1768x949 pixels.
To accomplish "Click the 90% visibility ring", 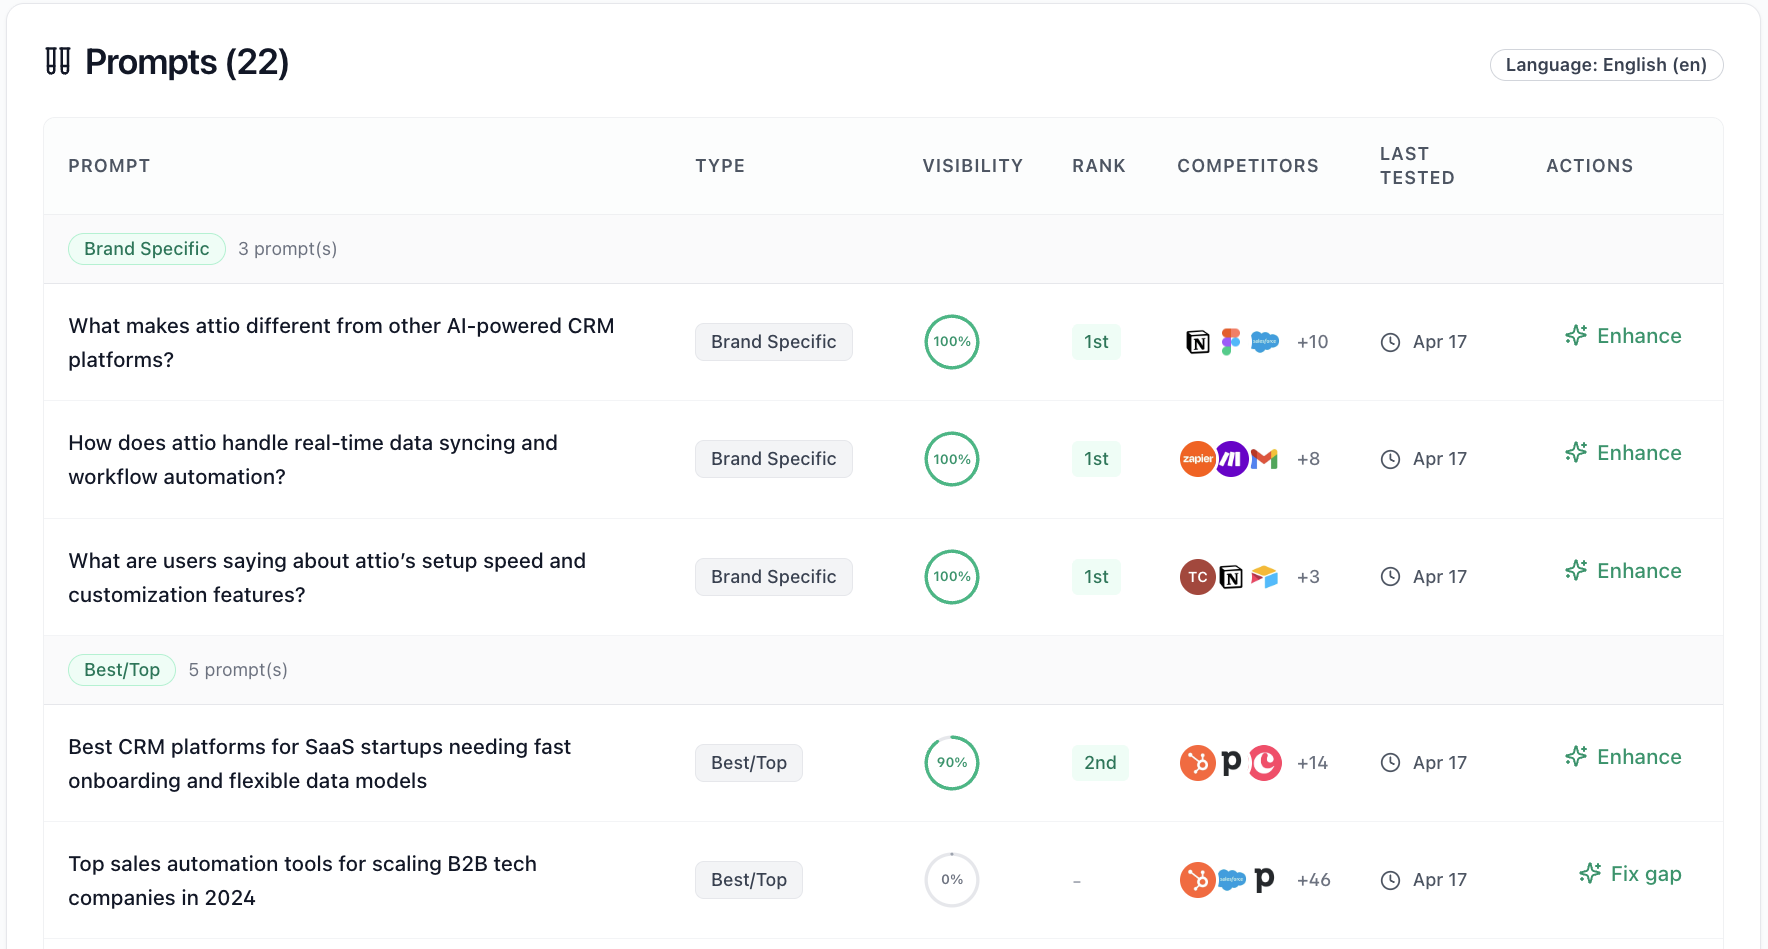I will [952, 763].
